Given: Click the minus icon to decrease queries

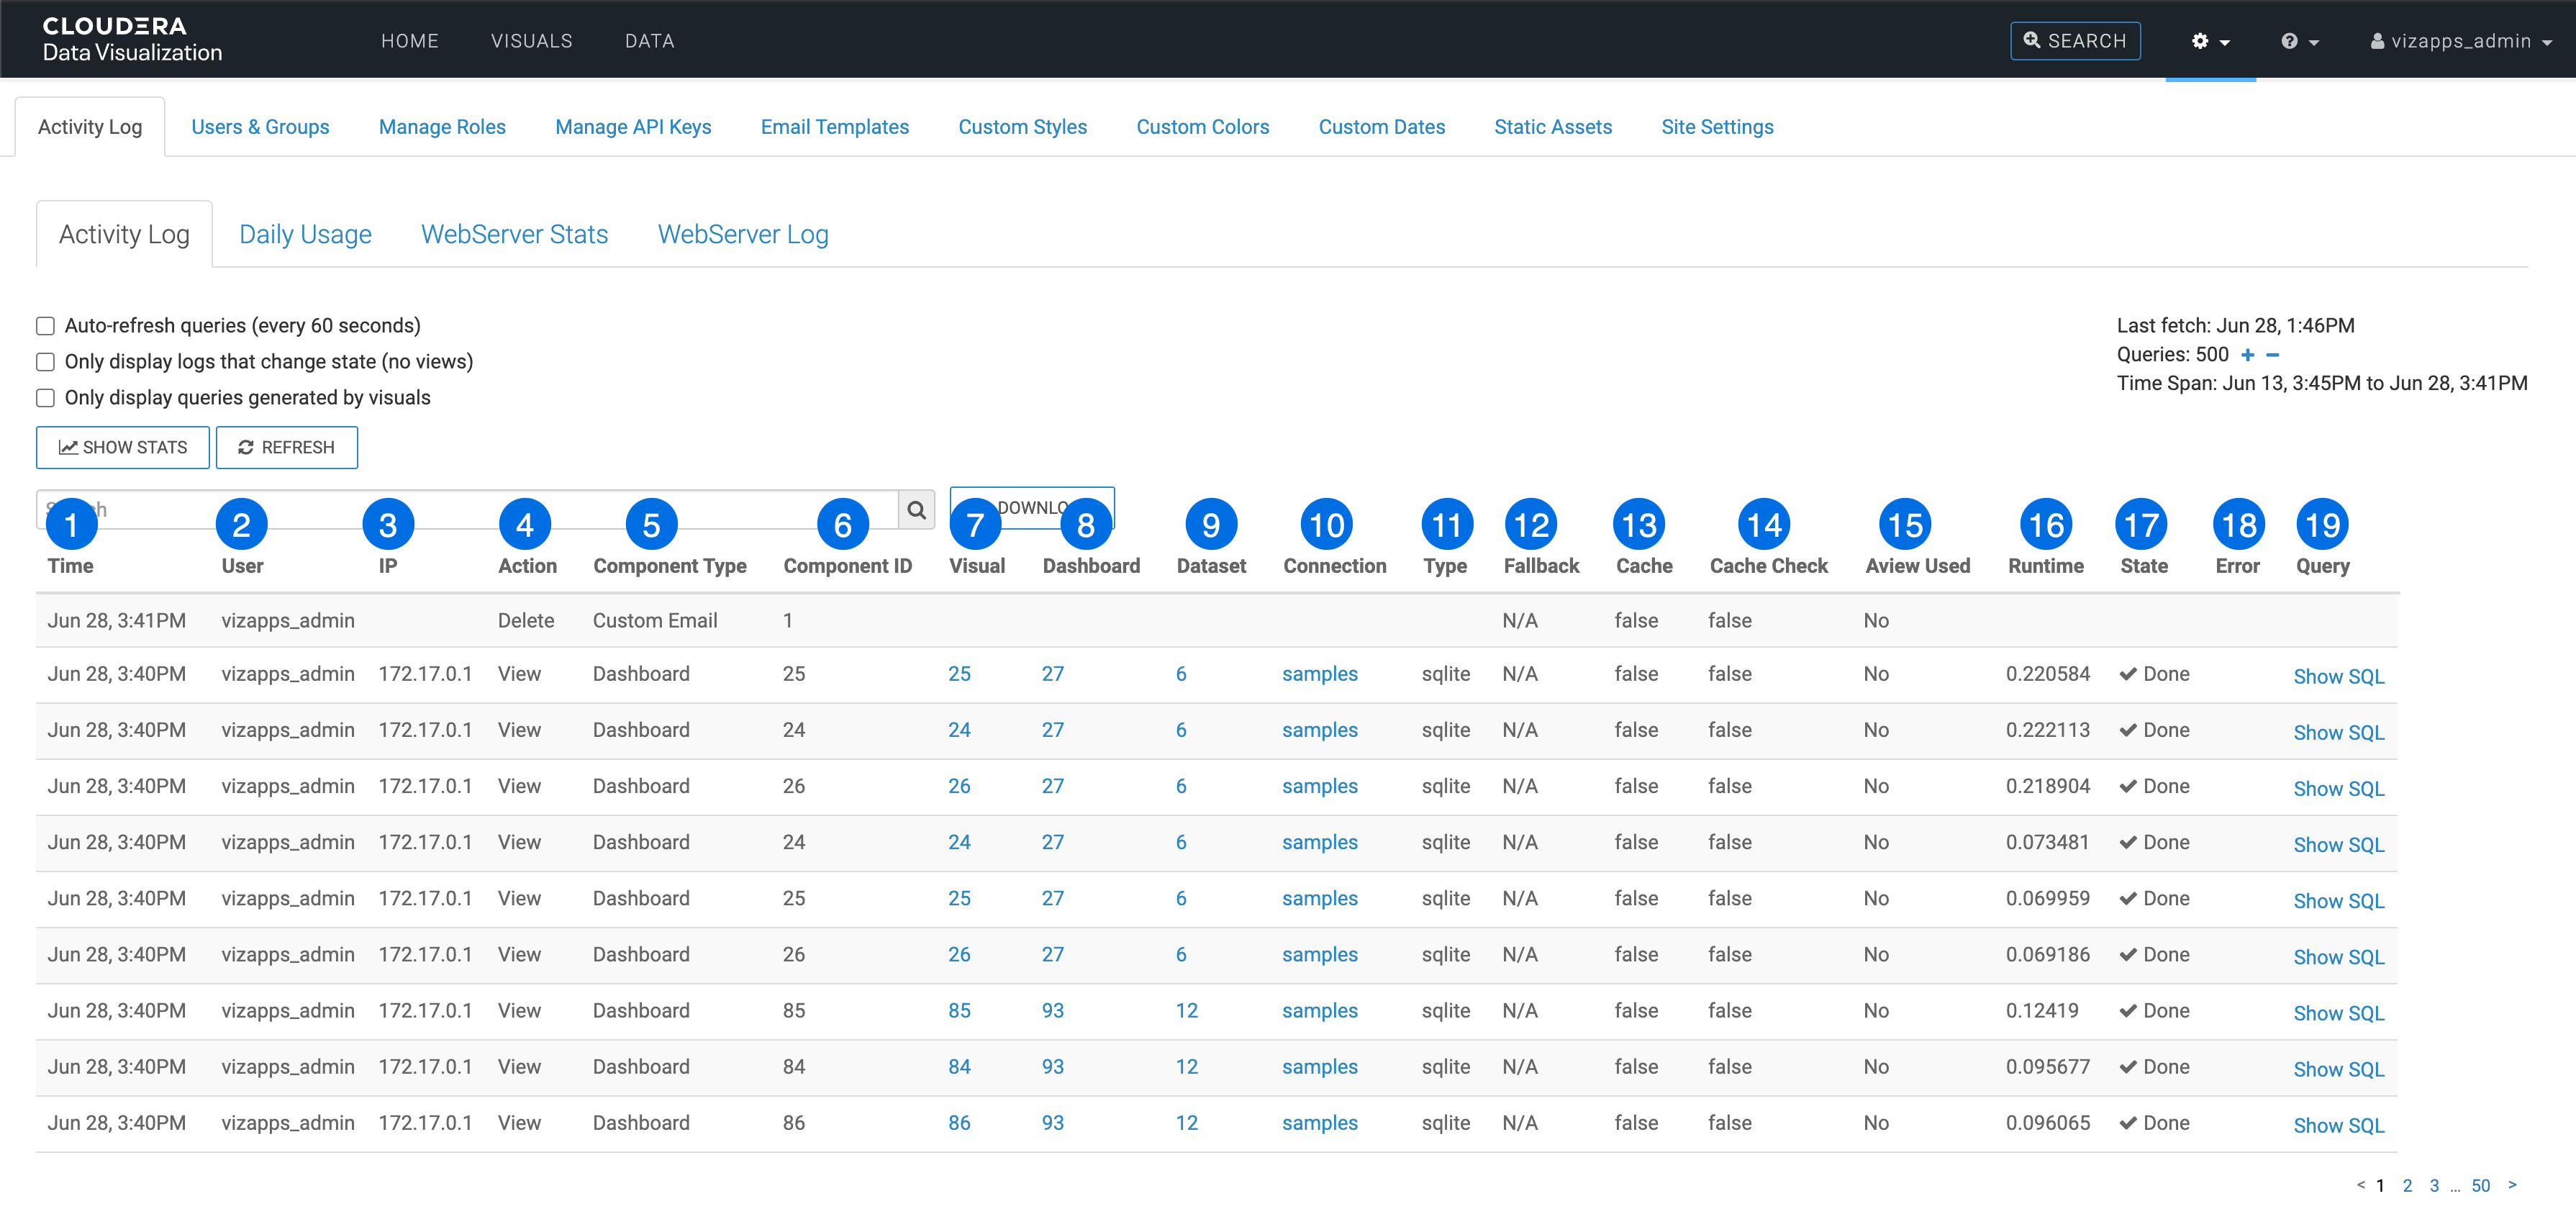Looking at the screenshot, I should pos(2272,355).
